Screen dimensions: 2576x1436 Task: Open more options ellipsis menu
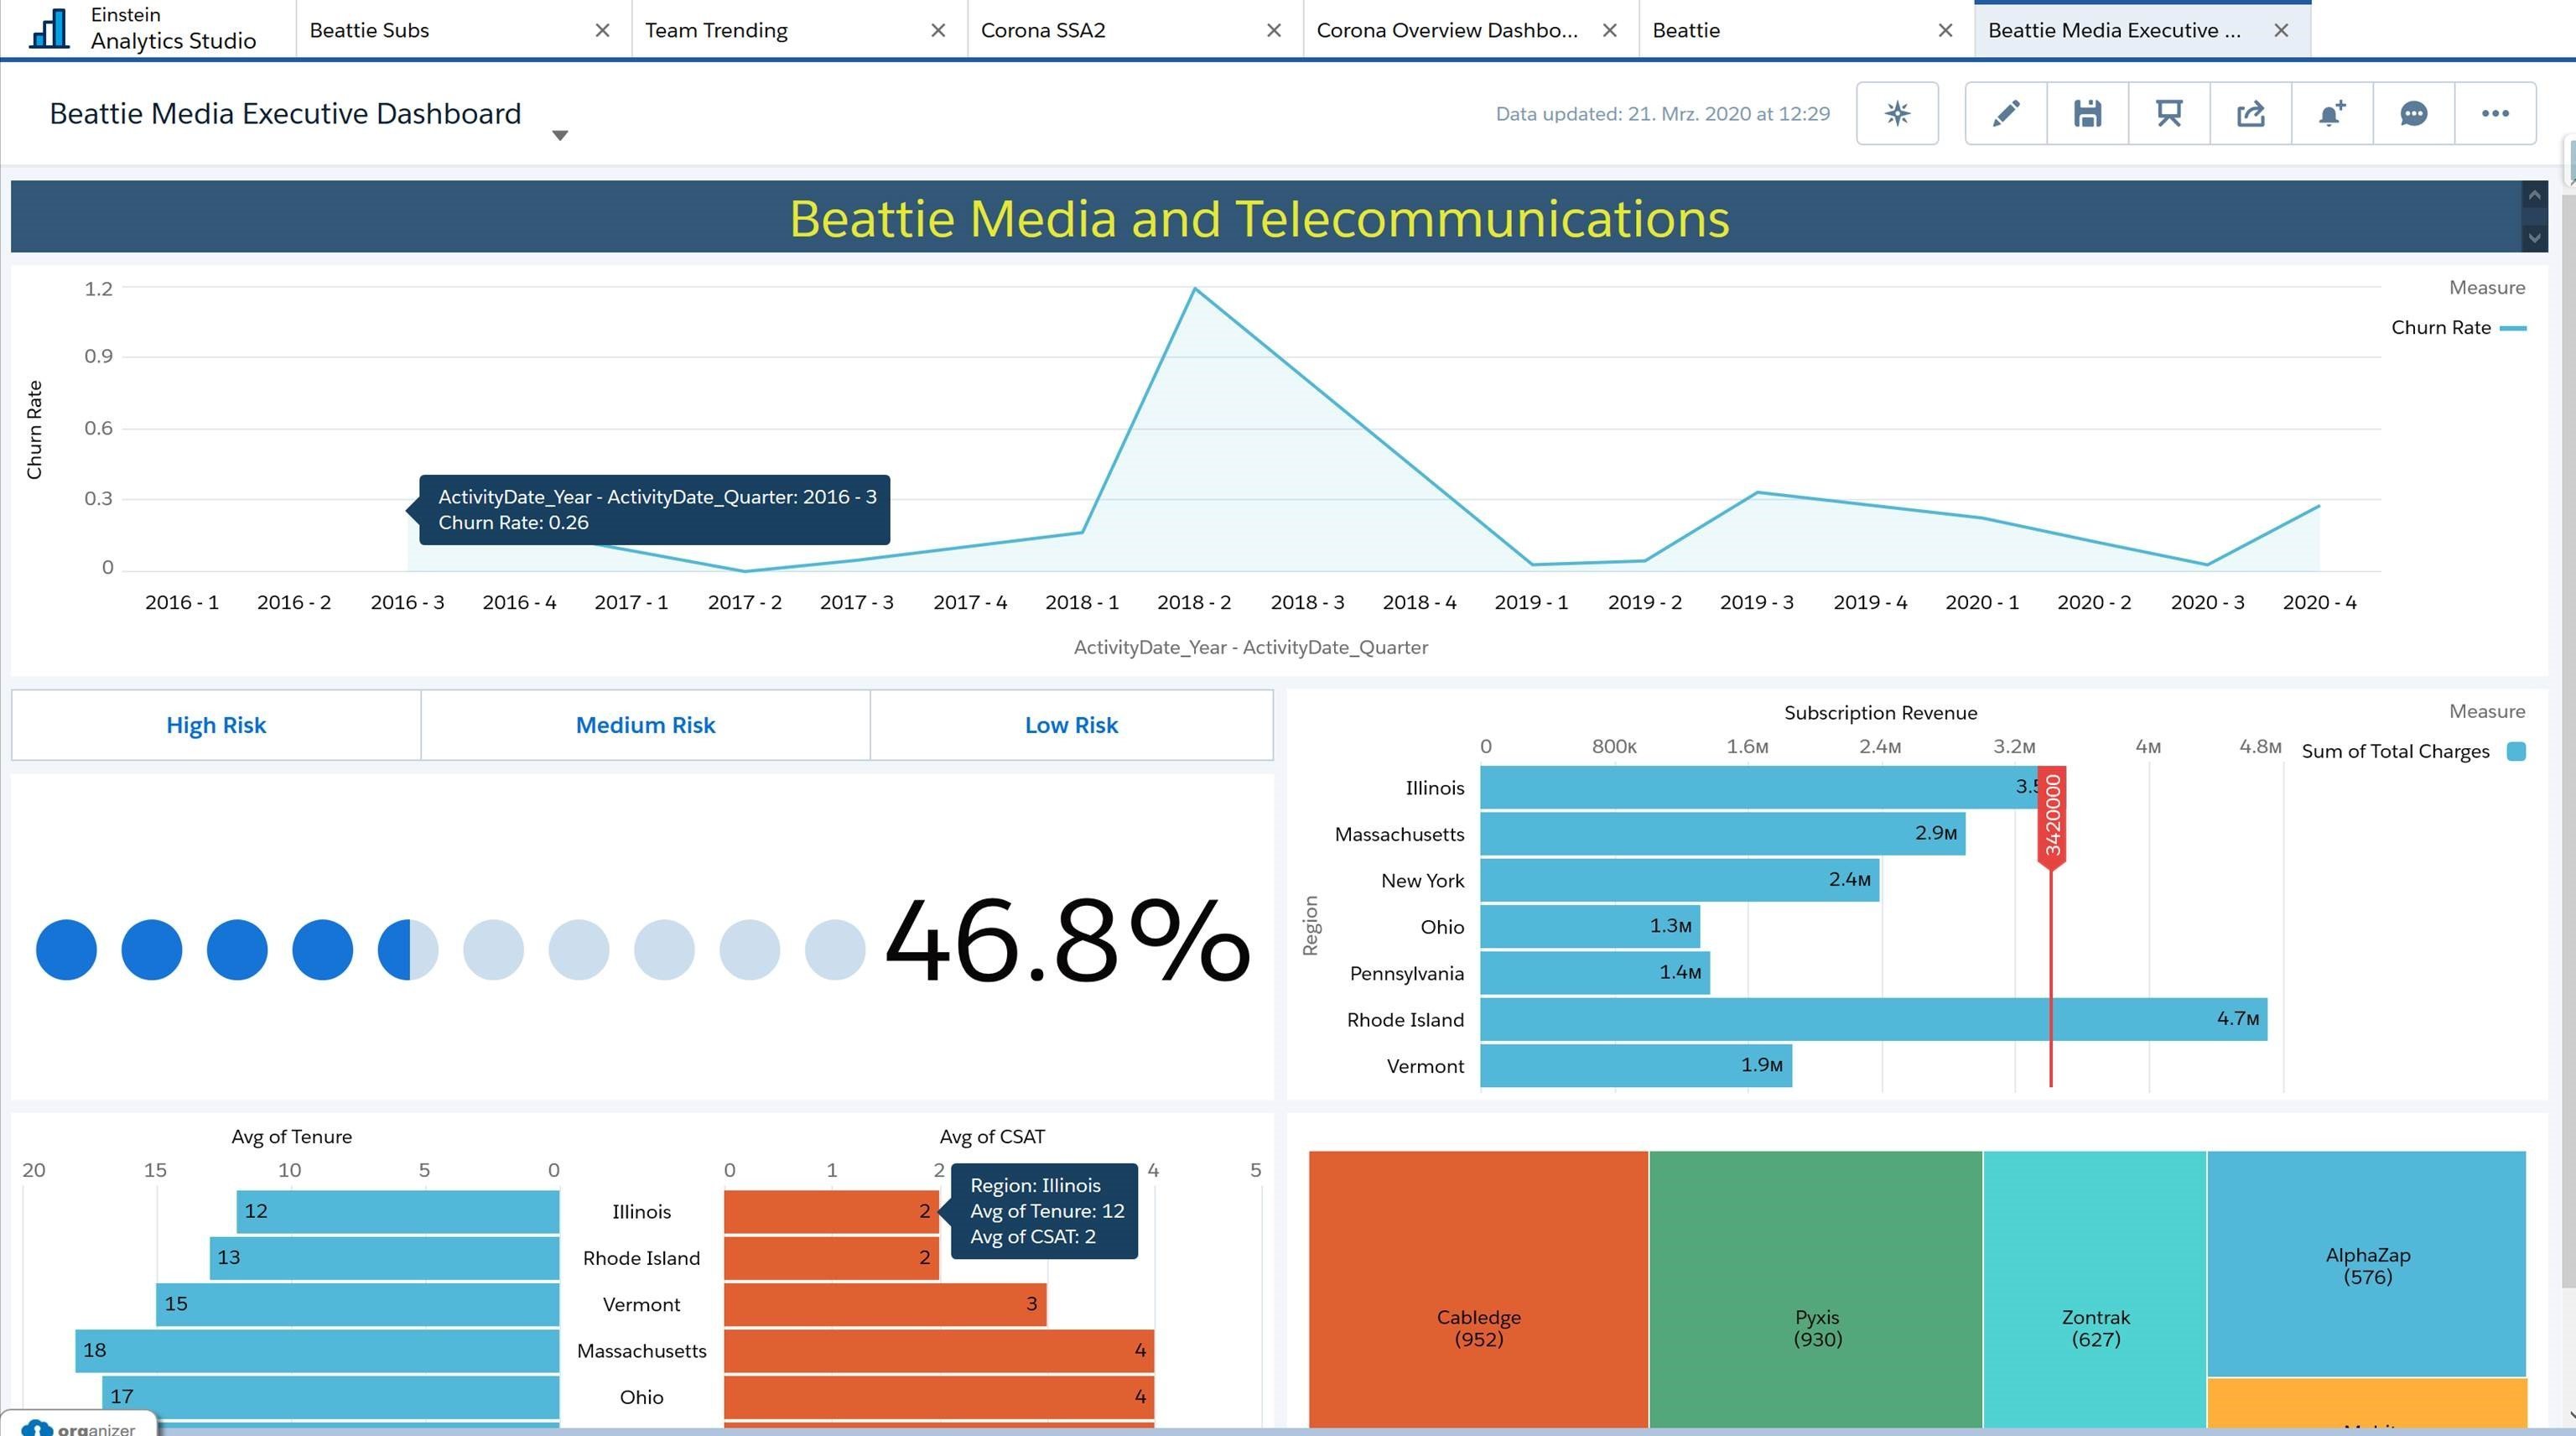click(x=2495, y=113)
